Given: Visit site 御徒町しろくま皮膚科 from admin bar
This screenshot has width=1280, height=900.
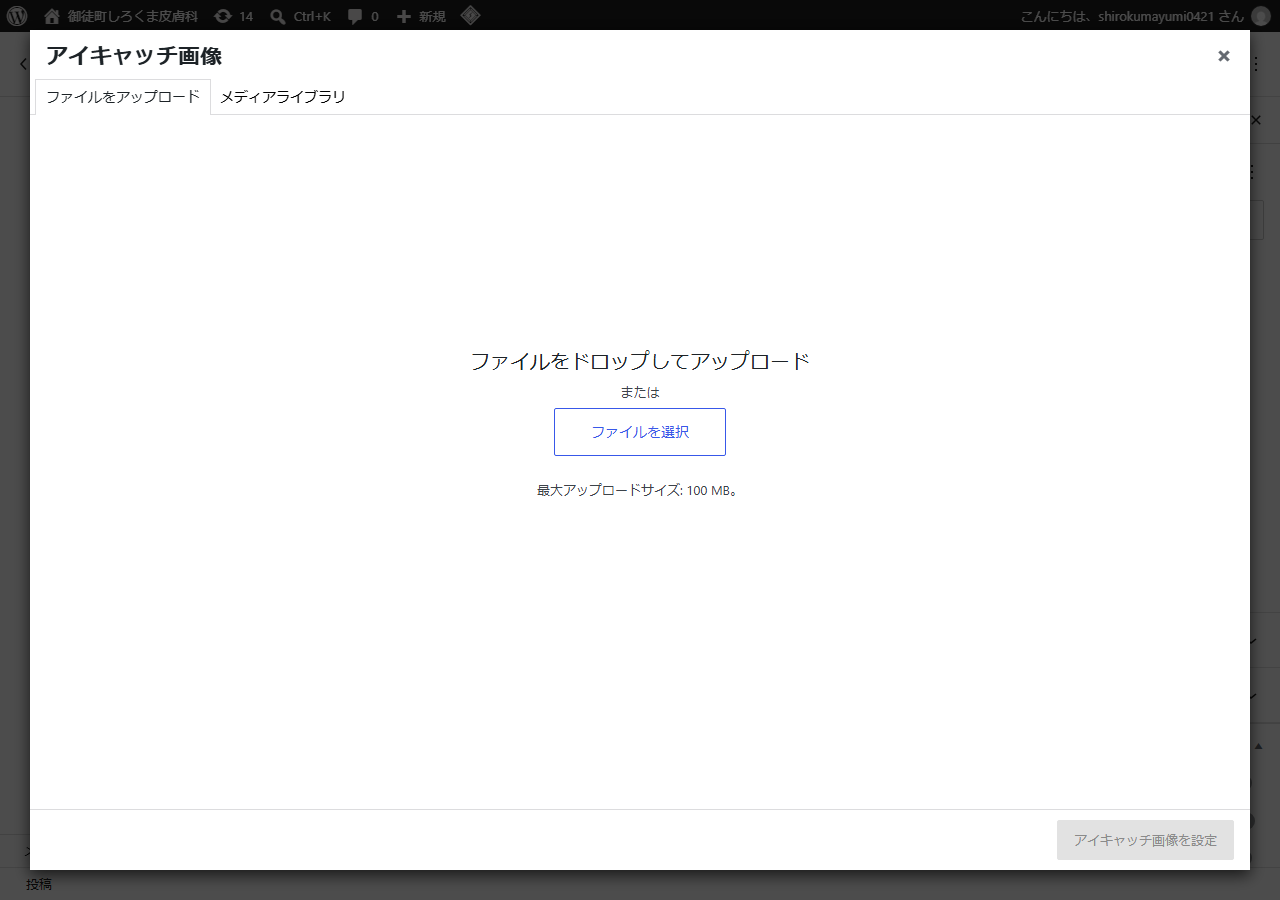Looking at the screenshot, I should 121,16.
